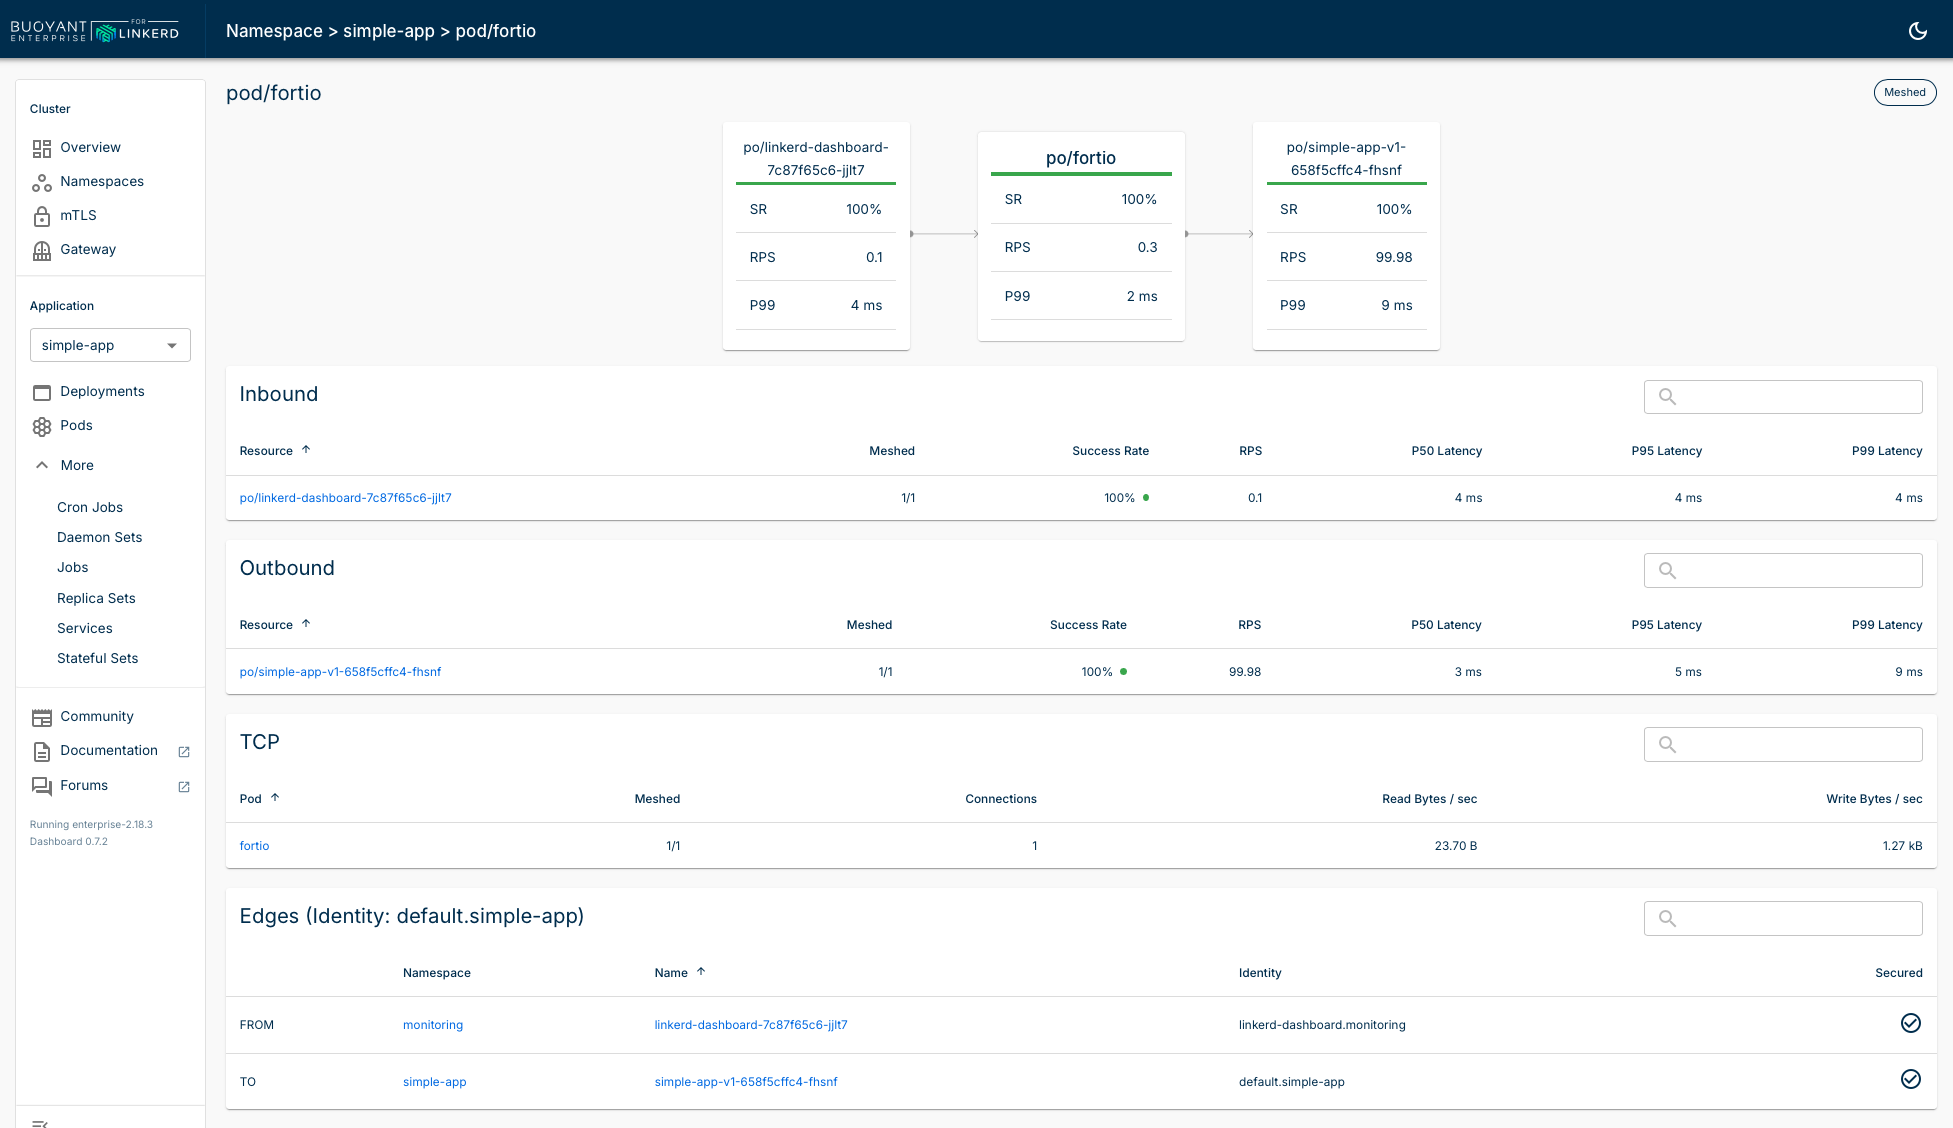Open Services in sidebar menu
The image size is (1953, 1128).
click(x=85, y=628)
